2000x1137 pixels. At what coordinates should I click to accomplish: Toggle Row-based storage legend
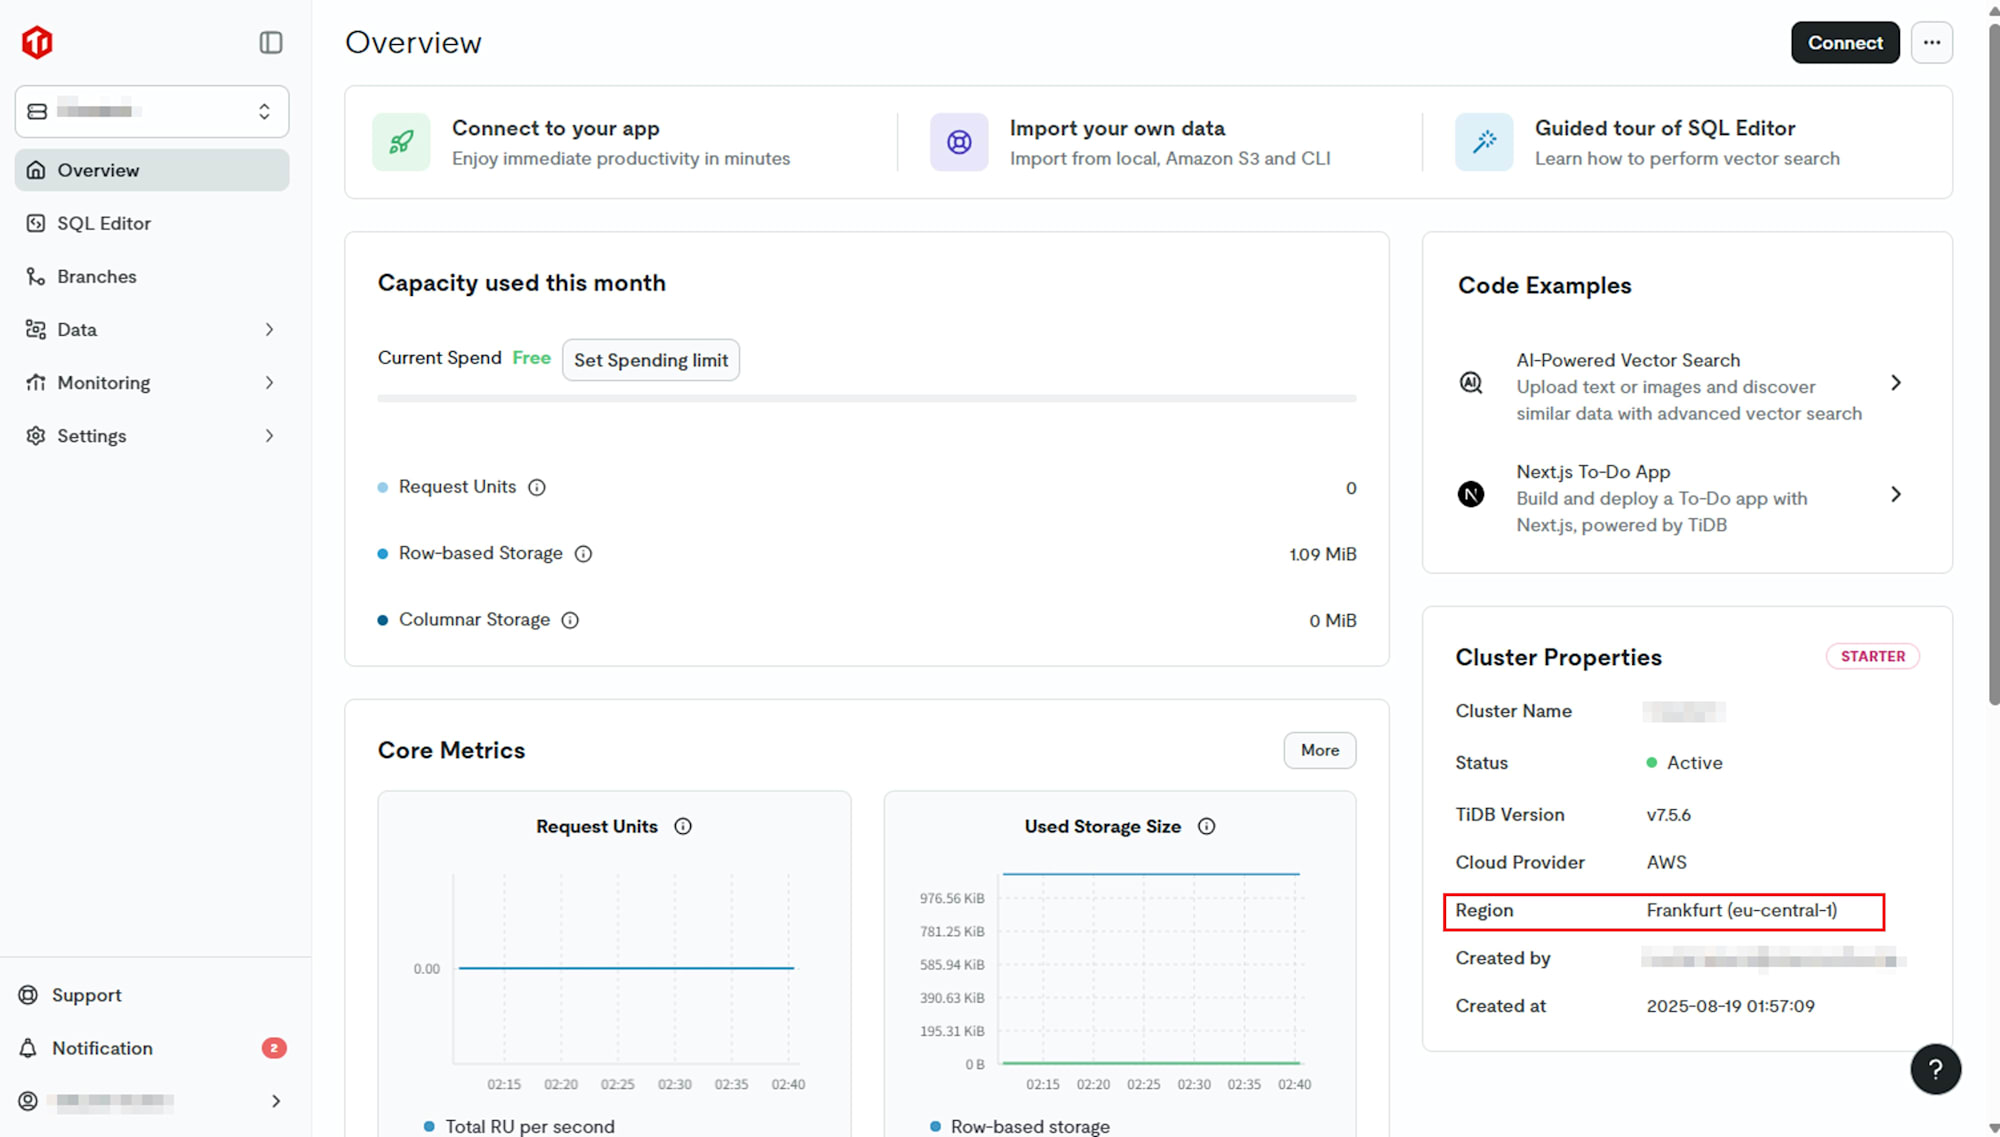(1020, 1126)
